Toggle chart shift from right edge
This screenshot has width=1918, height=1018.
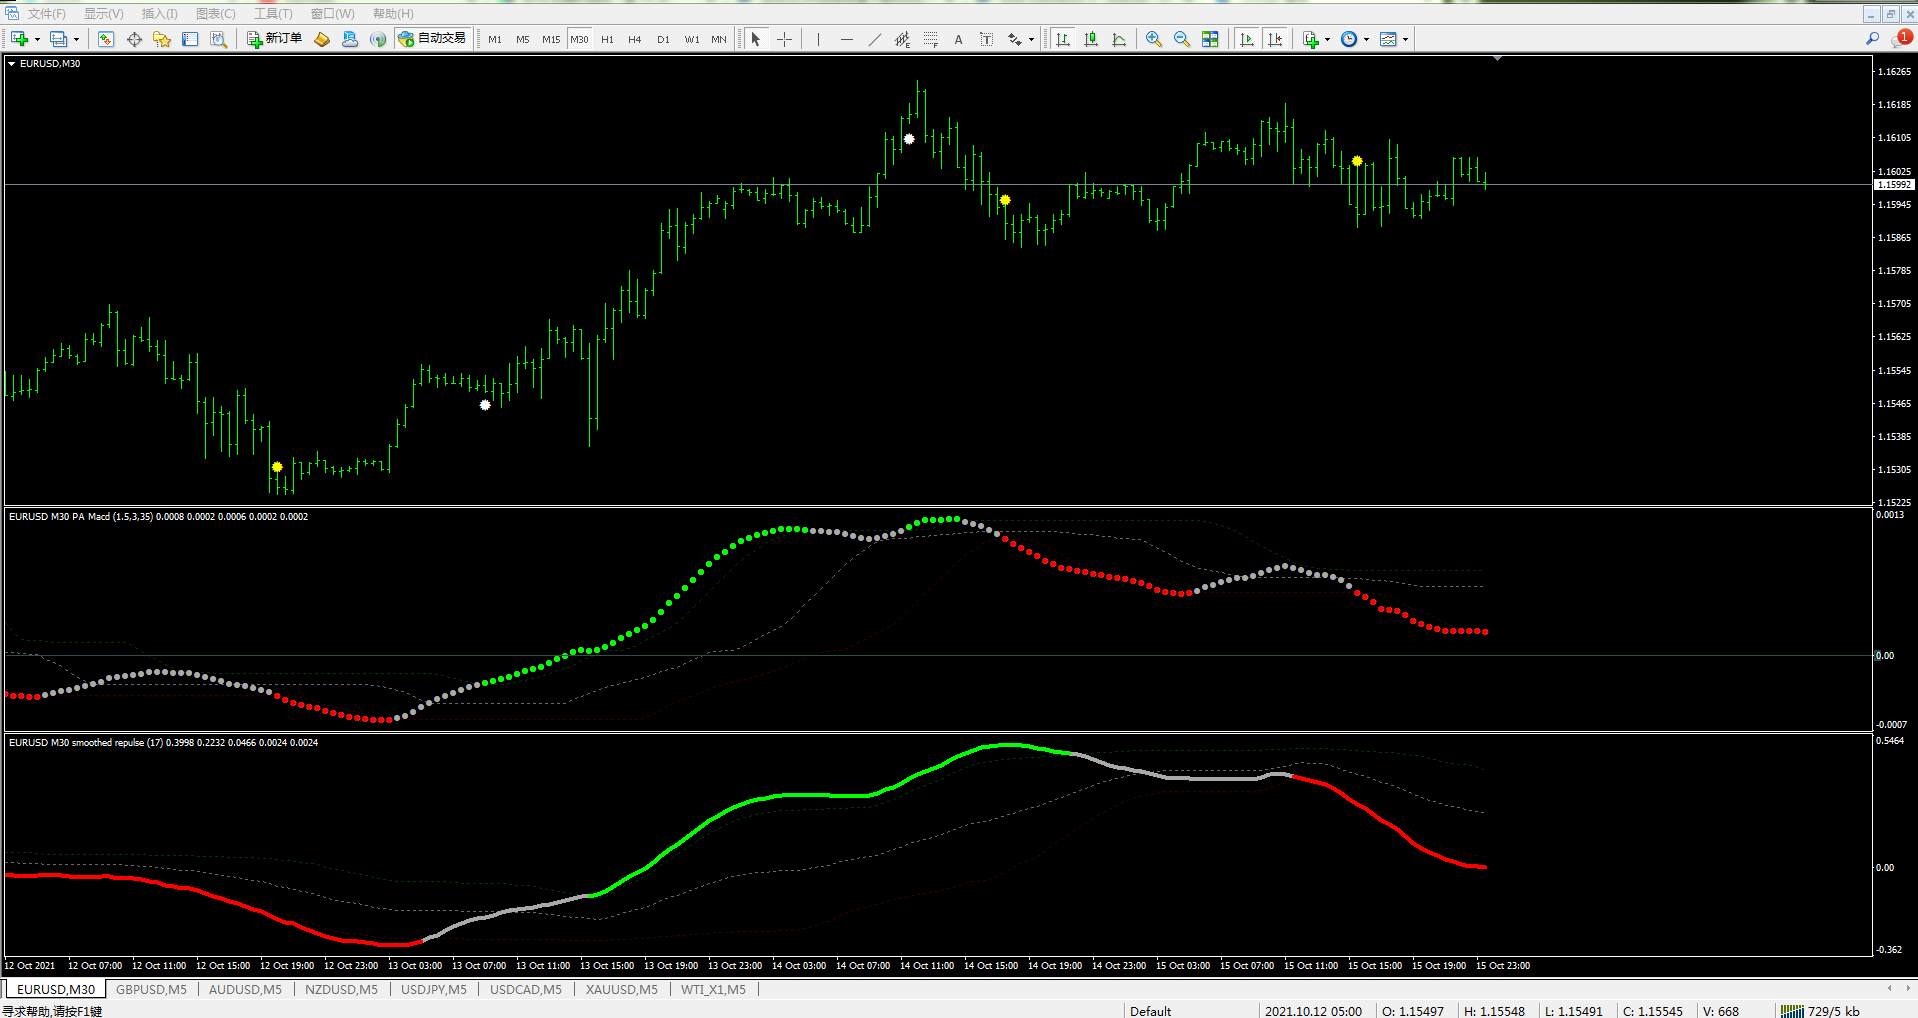point(1275,39)
